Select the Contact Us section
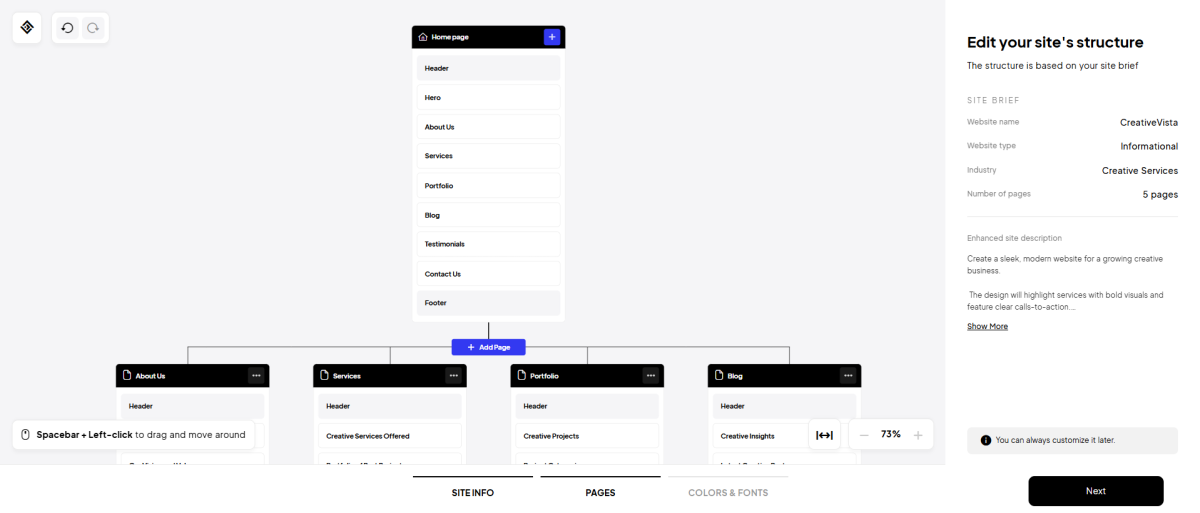Viewport: 1200px width, 513px height. point(488,273)
